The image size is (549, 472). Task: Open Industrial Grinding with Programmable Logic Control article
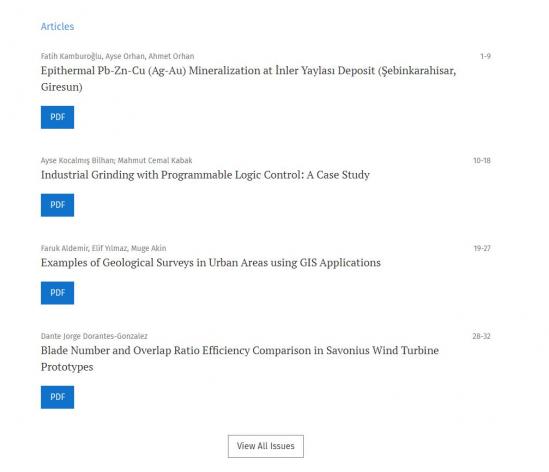coord(205,175)
